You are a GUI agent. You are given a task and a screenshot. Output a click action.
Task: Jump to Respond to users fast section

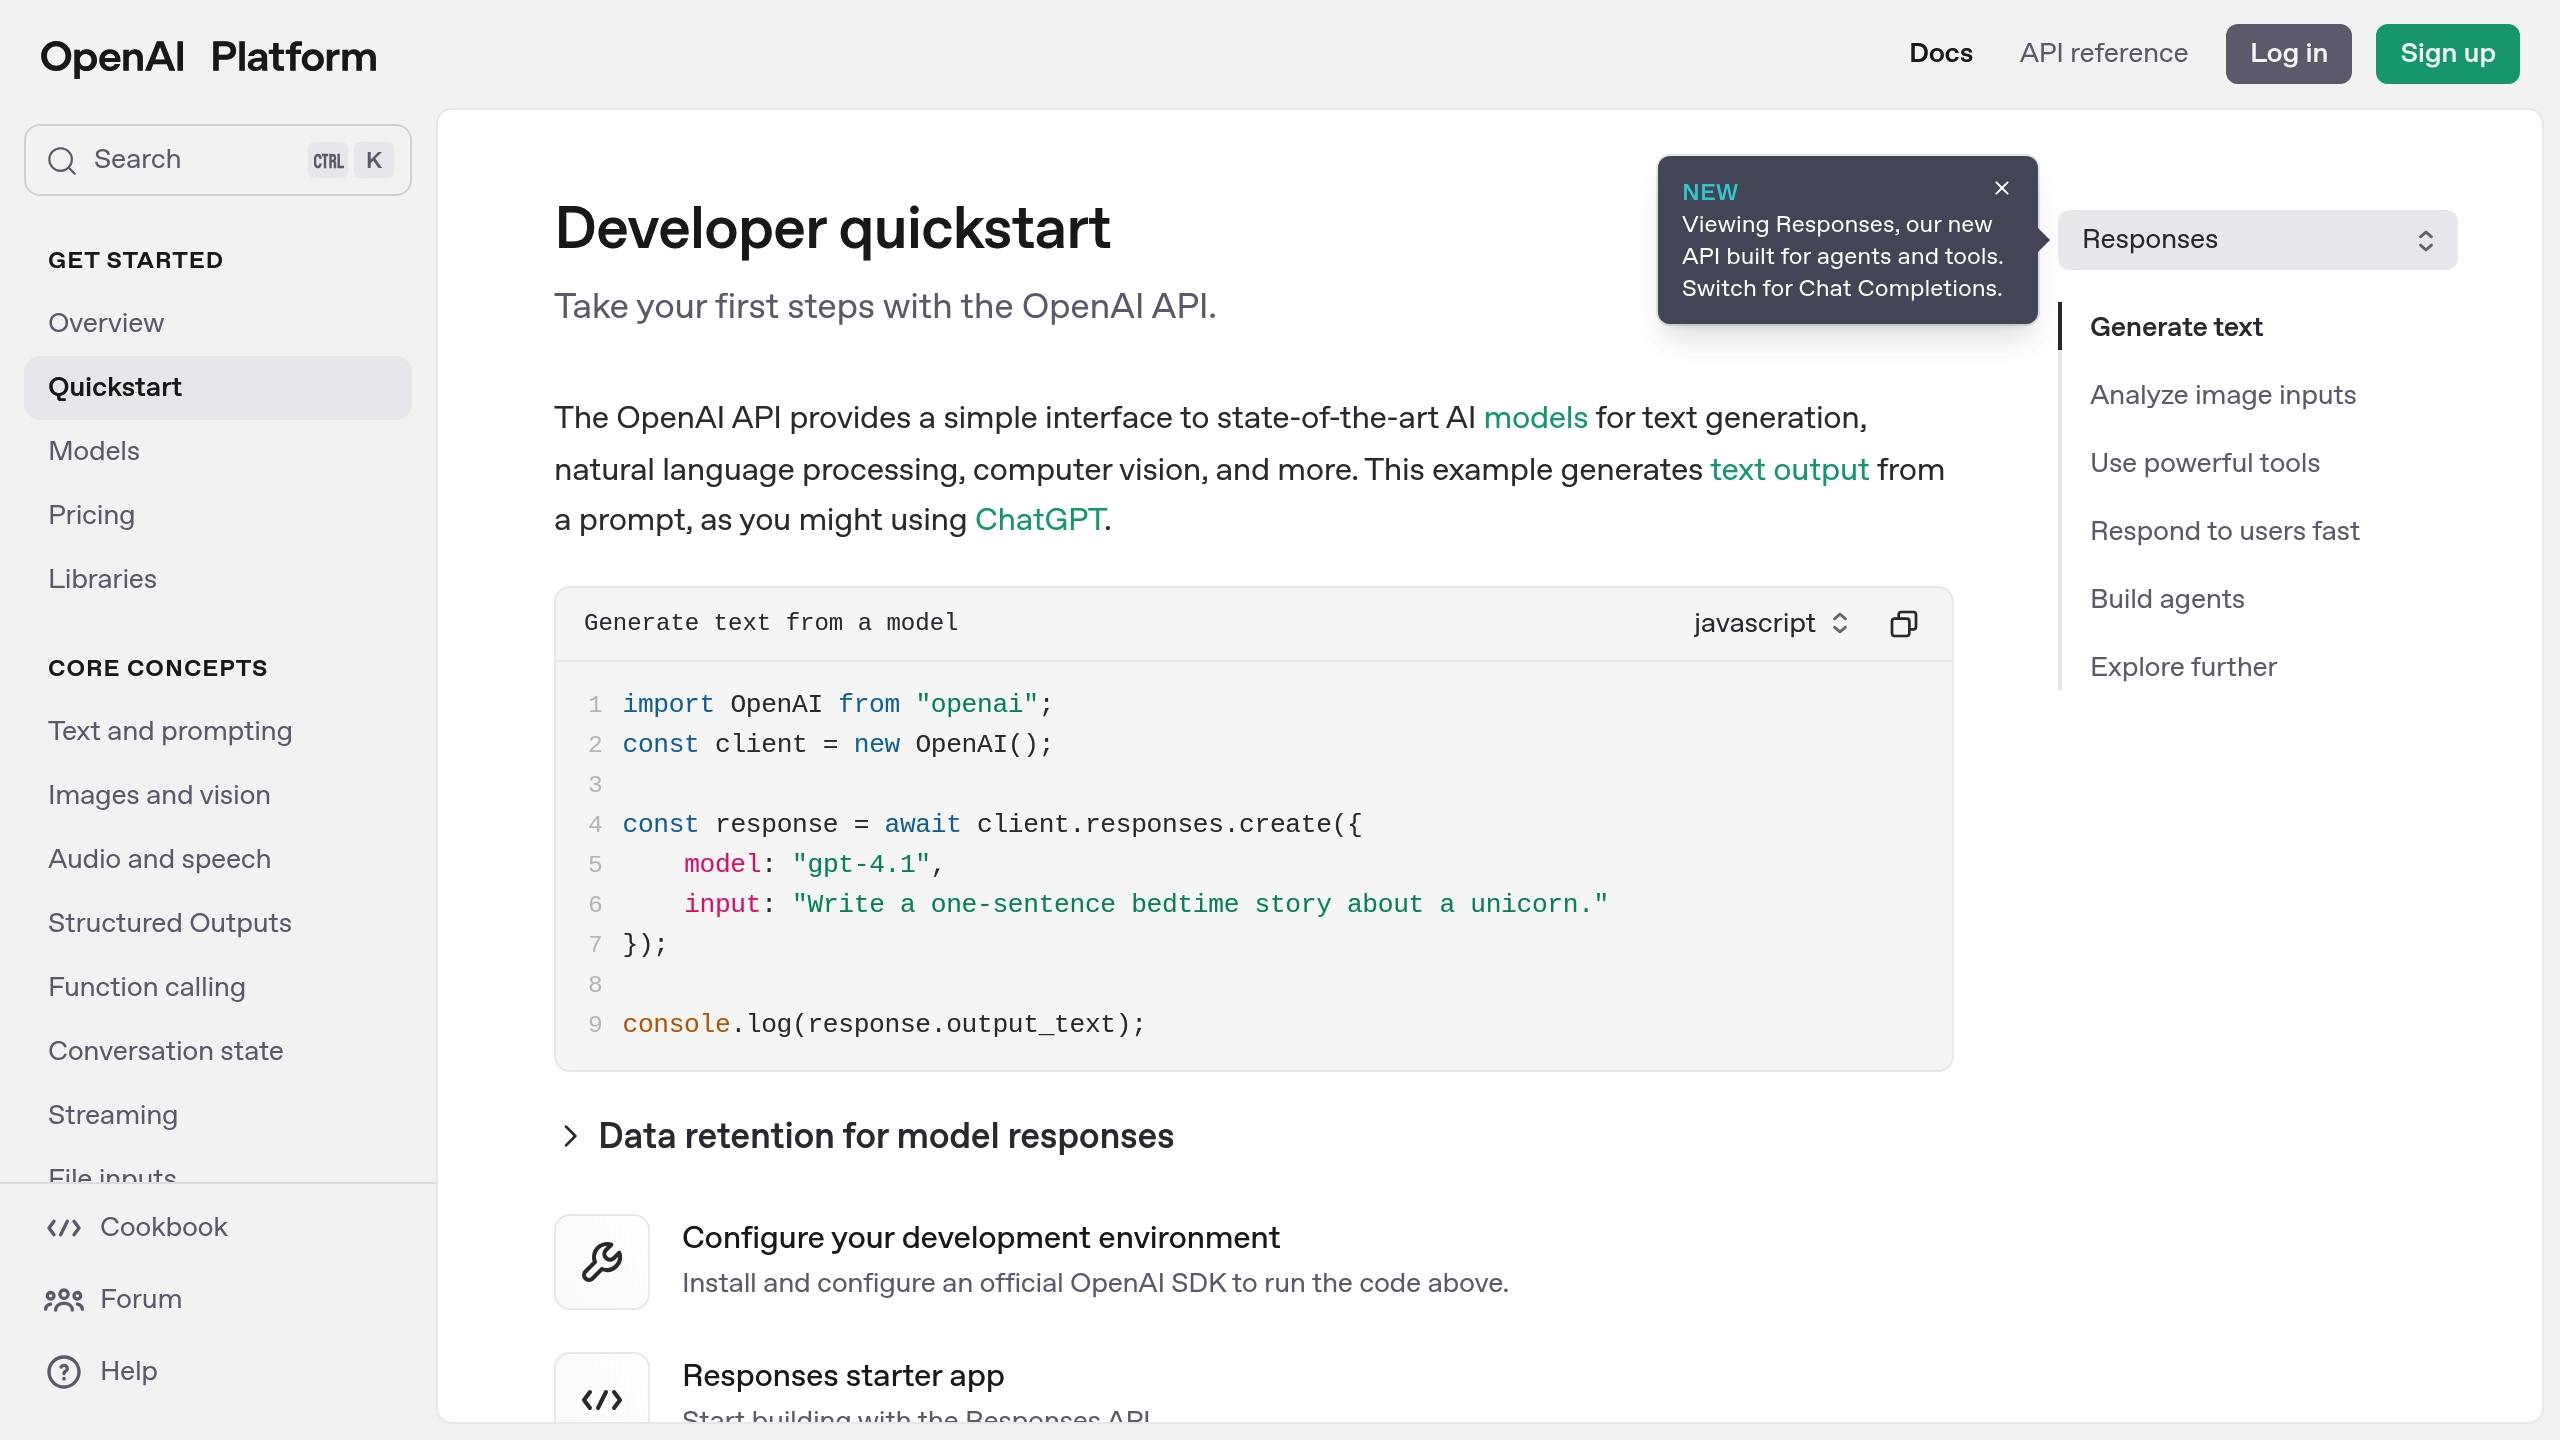pos(2224,531)
